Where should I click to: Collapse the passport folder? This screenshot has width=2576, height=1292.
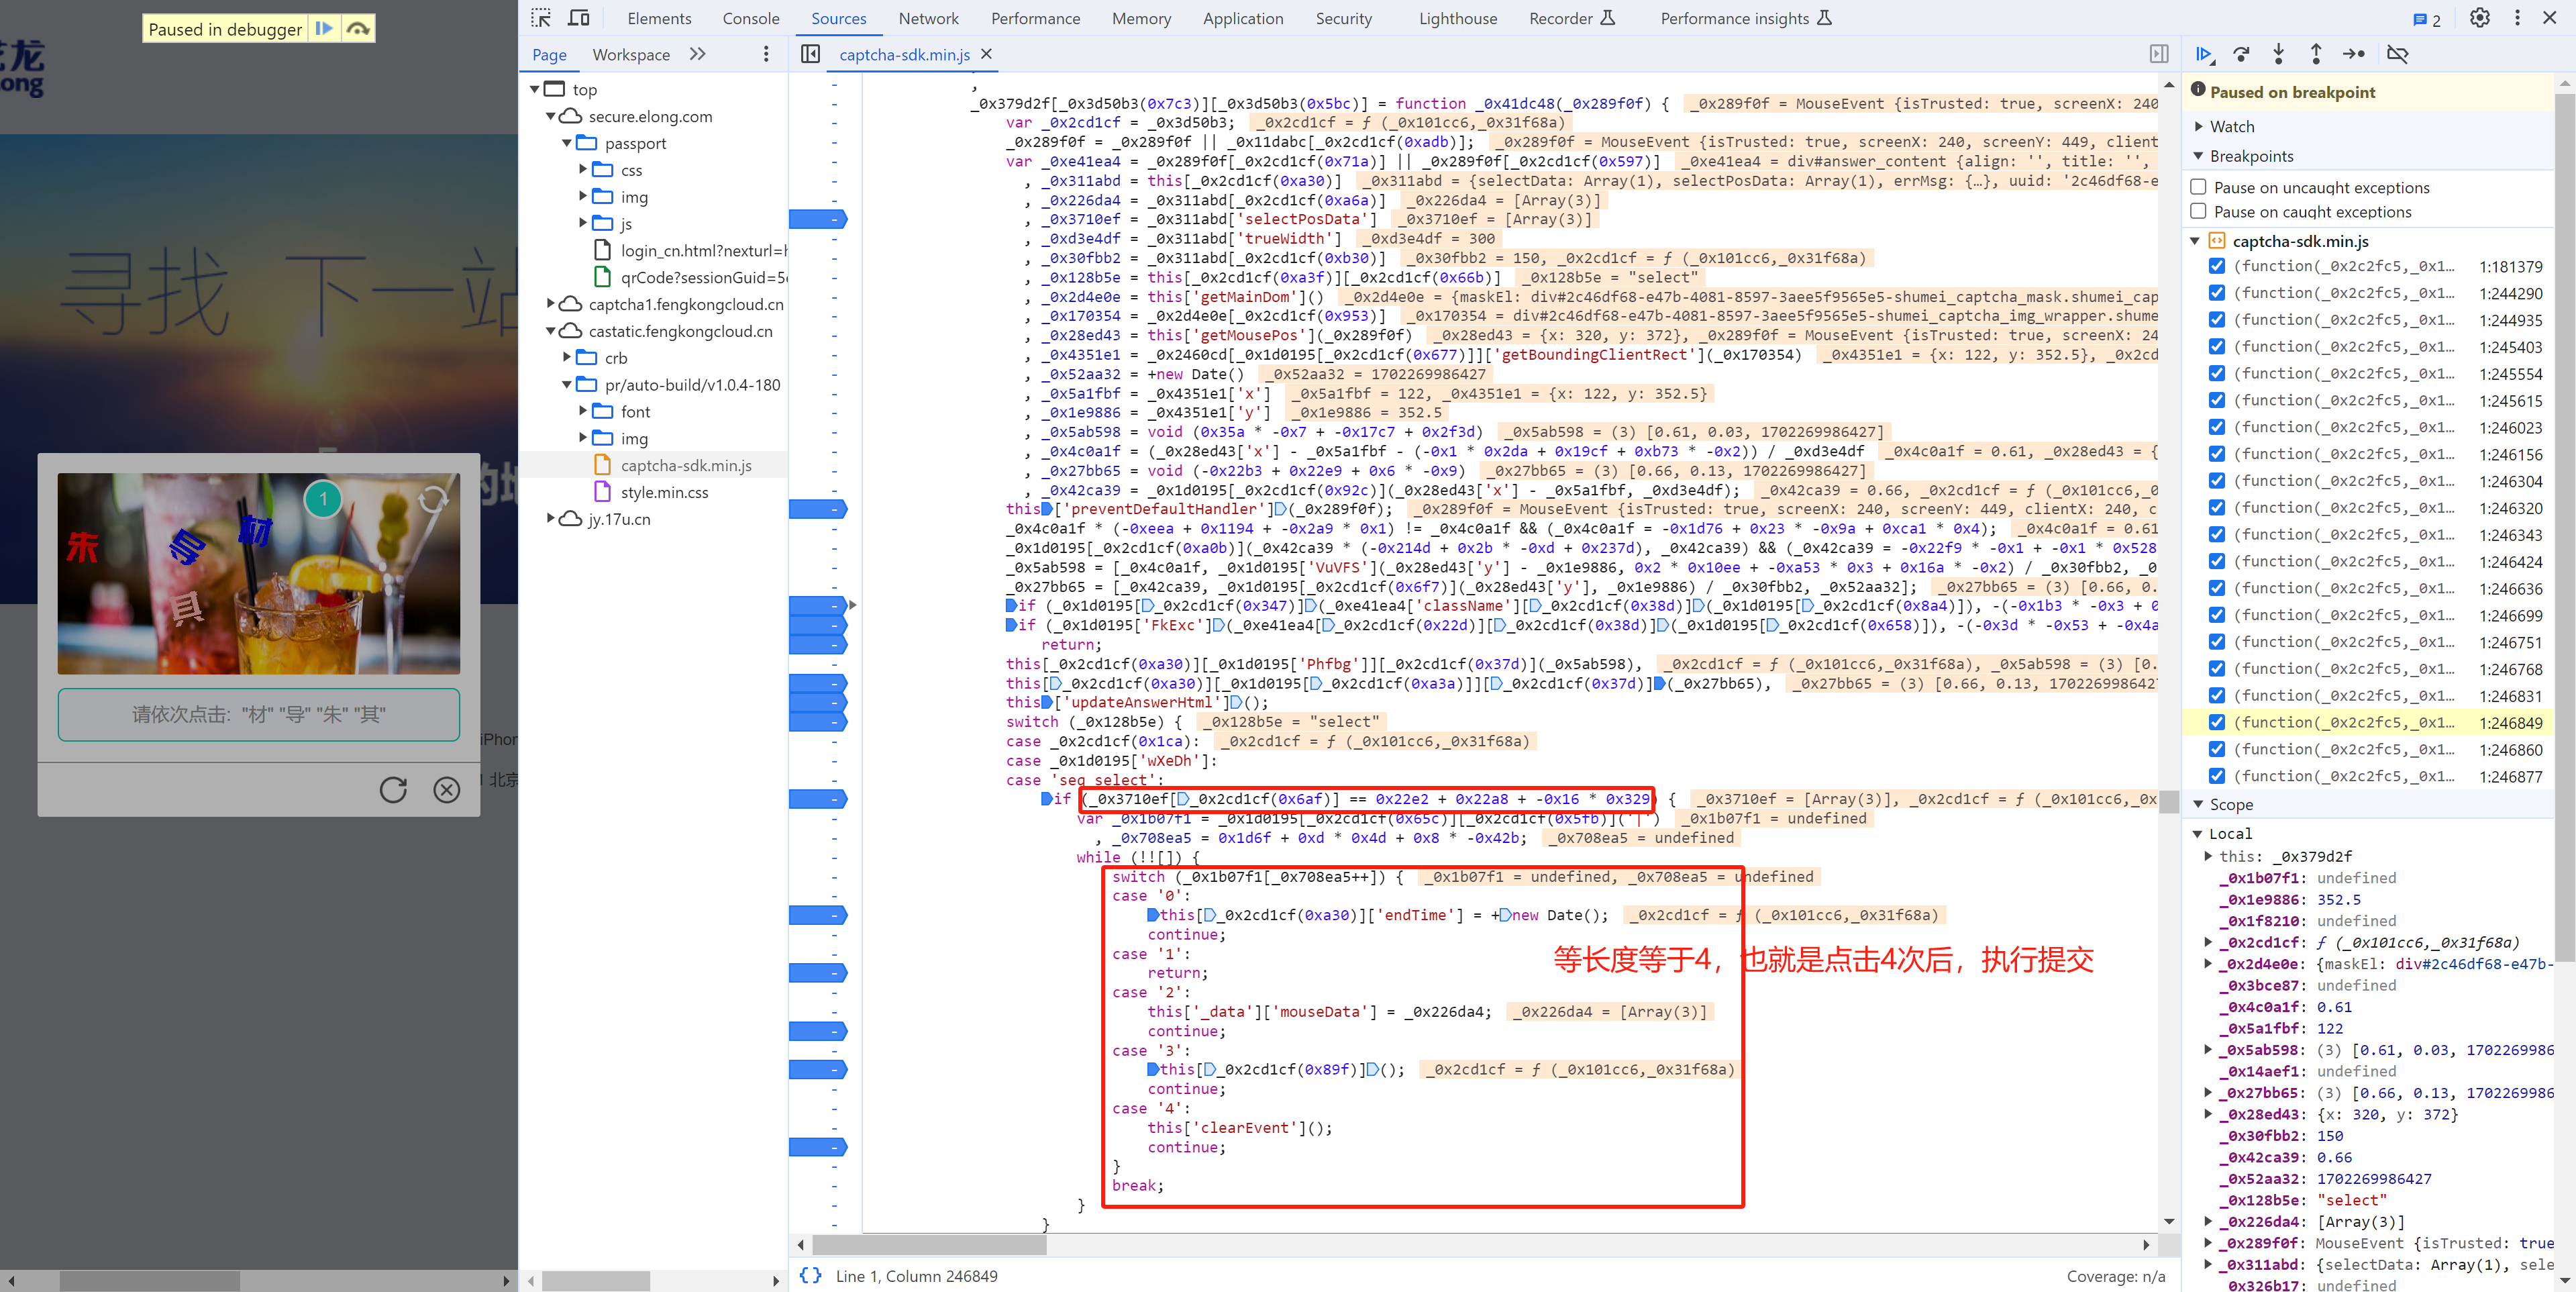tap(567, 143)
